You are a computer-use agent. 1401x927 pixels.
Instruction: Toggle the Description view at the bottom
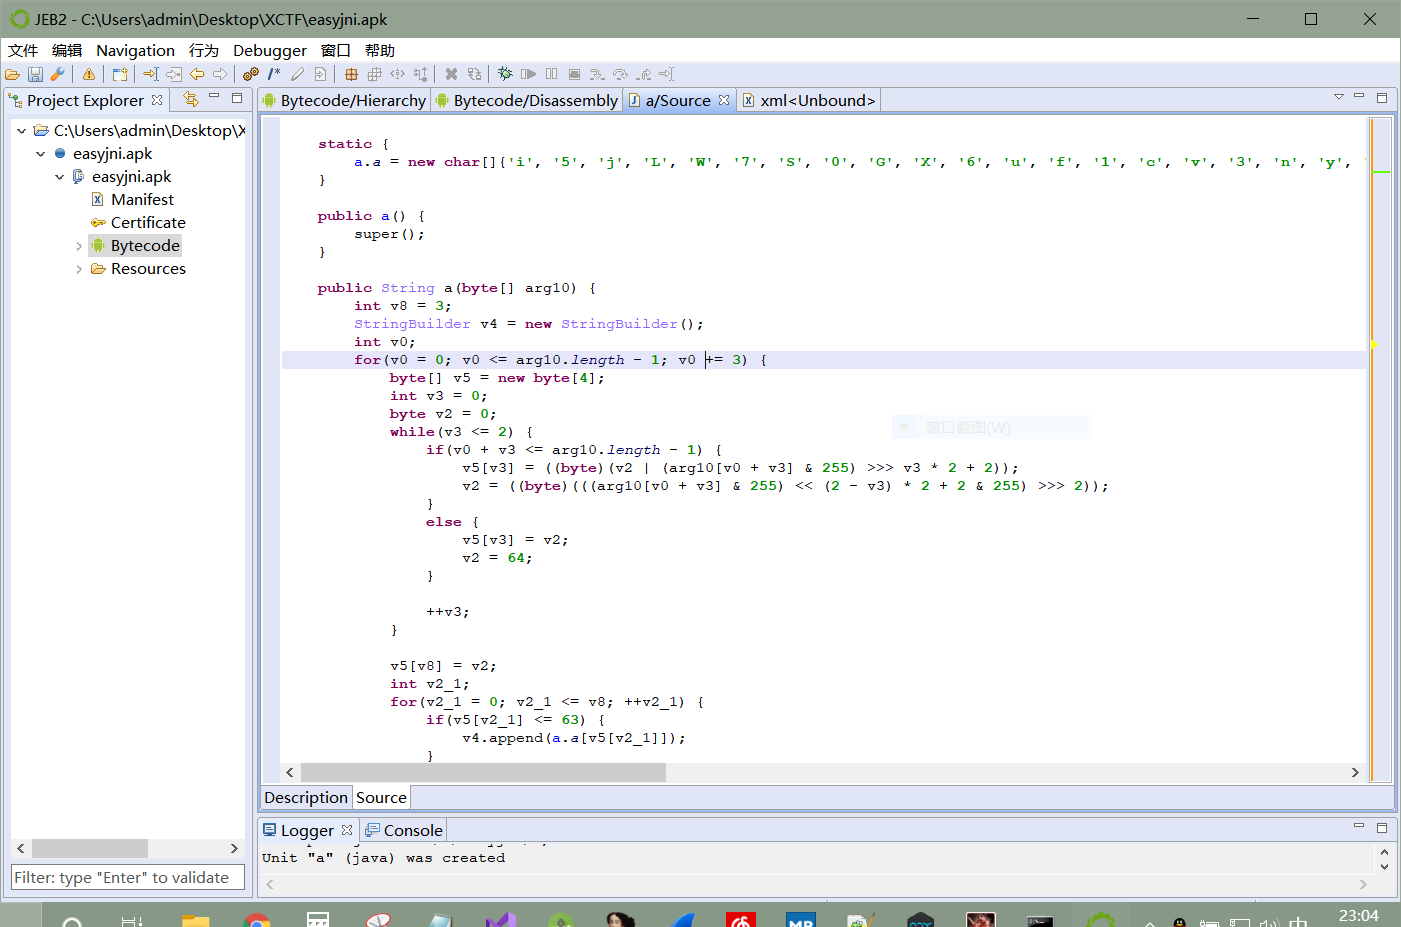tap(305, 797)
